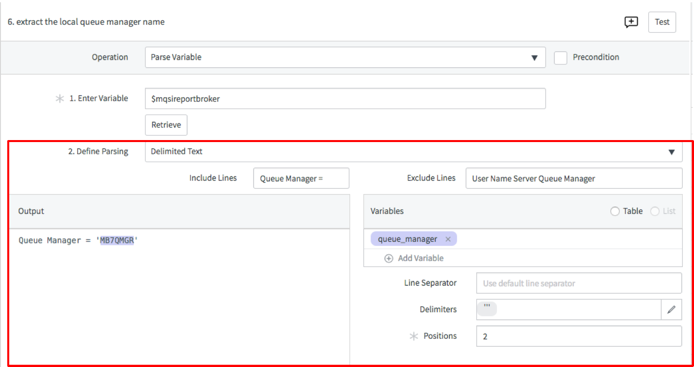The width and height of the screenshot is (694, 367).
Task: Focus the Line Separator input field
Action: click(x=579, y=283)
